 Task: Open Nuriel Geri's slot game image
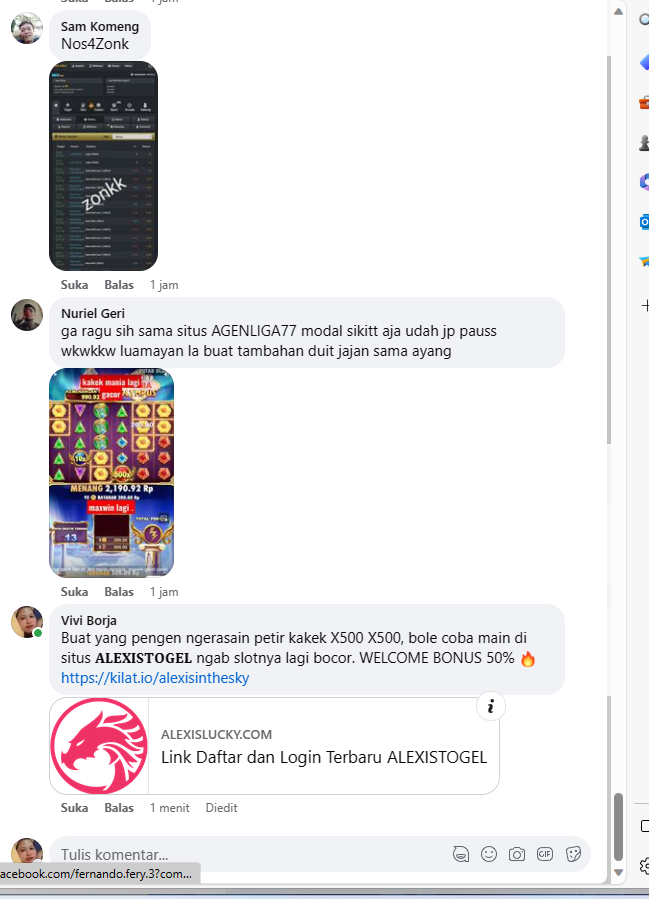pos(111,472)
